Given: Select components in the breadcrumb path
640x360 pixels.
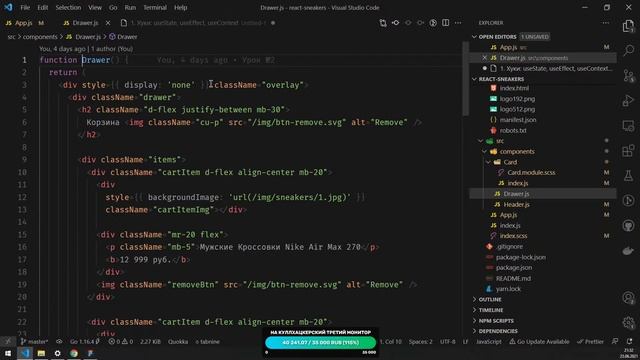Looking at the screenshot, I should [40, 37].
